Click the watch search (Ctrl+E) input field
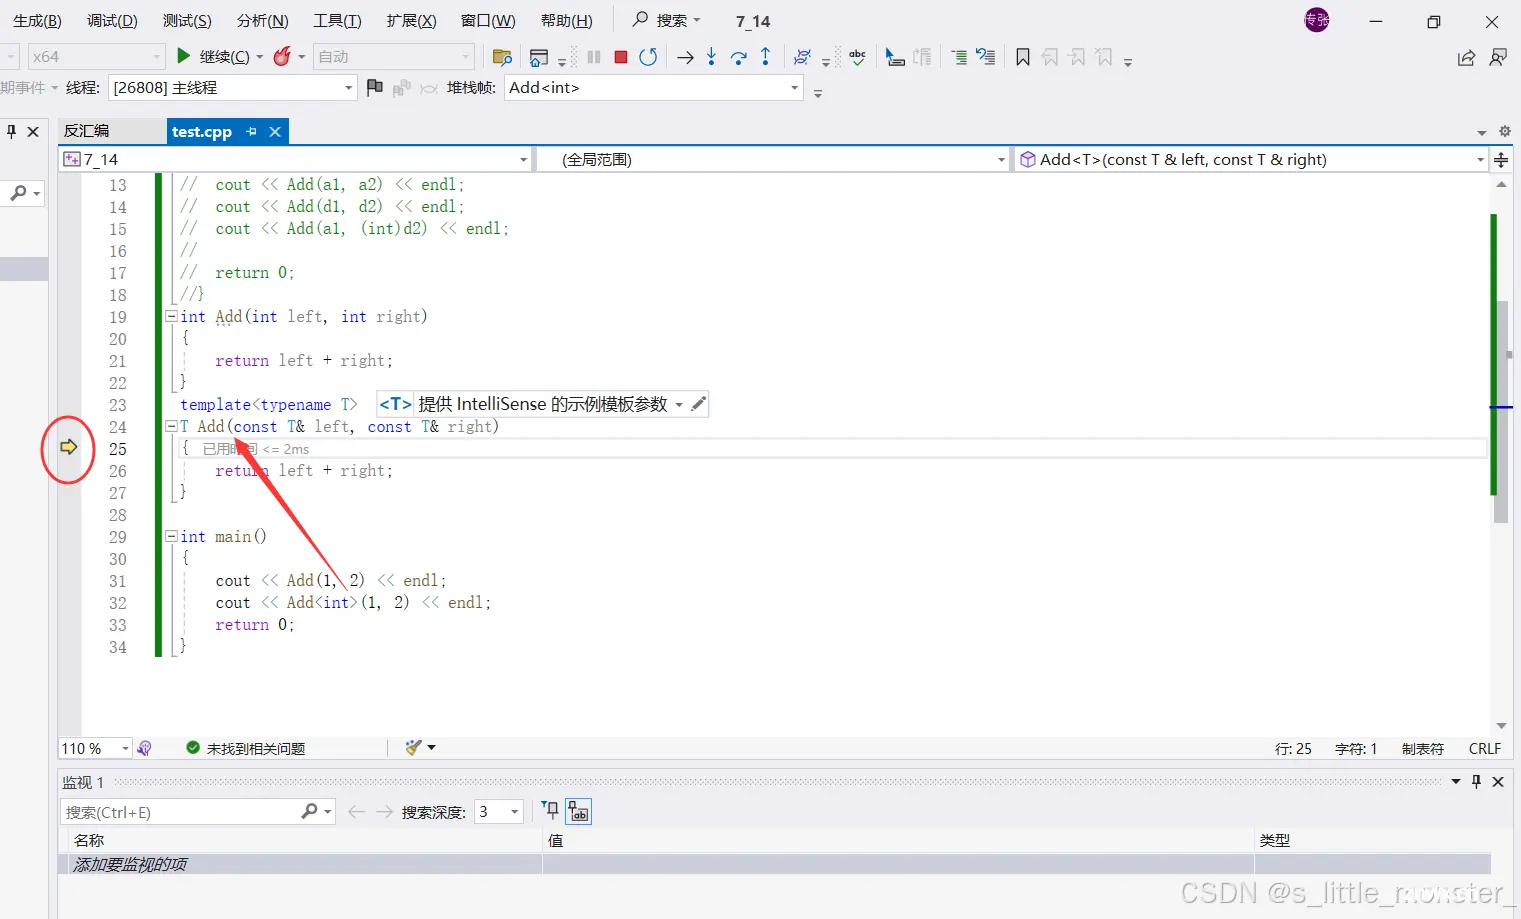 pyautogui.click(x=182, y=812)
